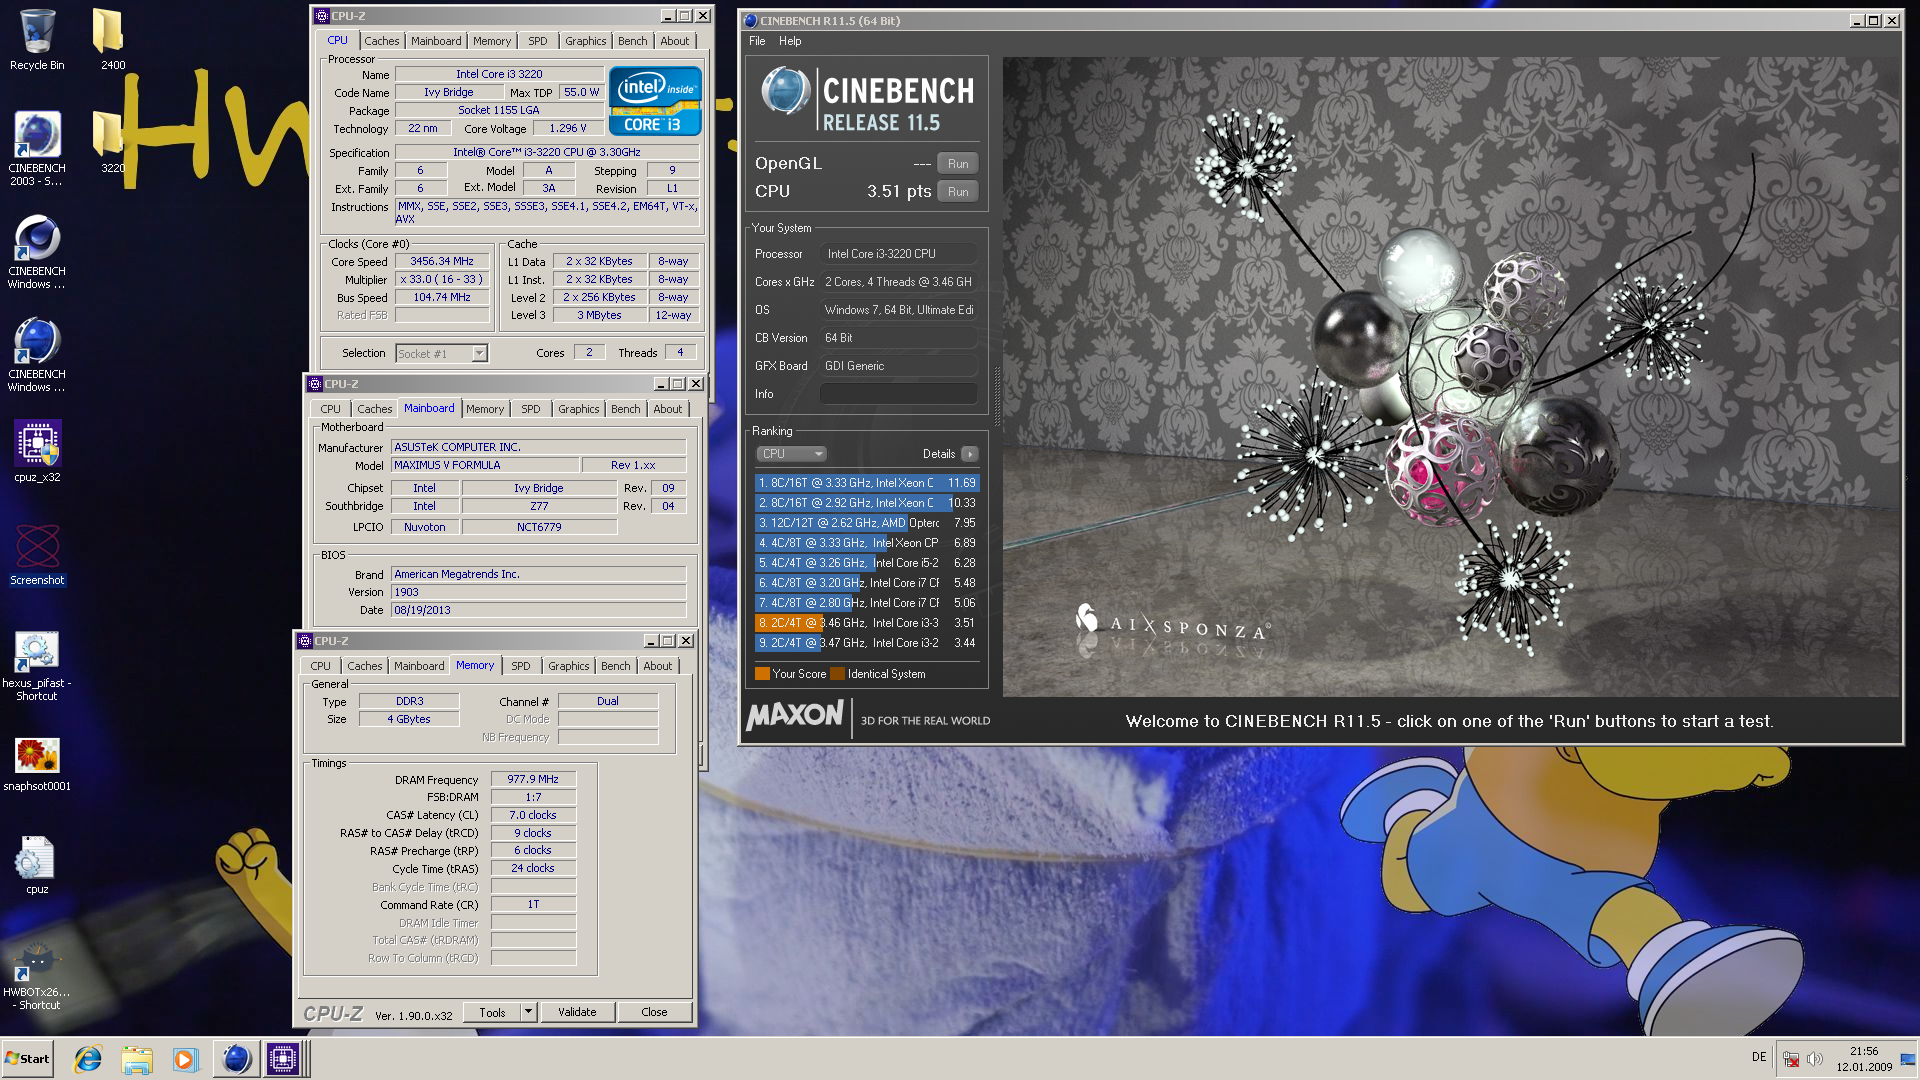Launch the second CINEBENCH Windows desktop shortcut
Screen dimensions: 1920x1080
click(37, 354)
